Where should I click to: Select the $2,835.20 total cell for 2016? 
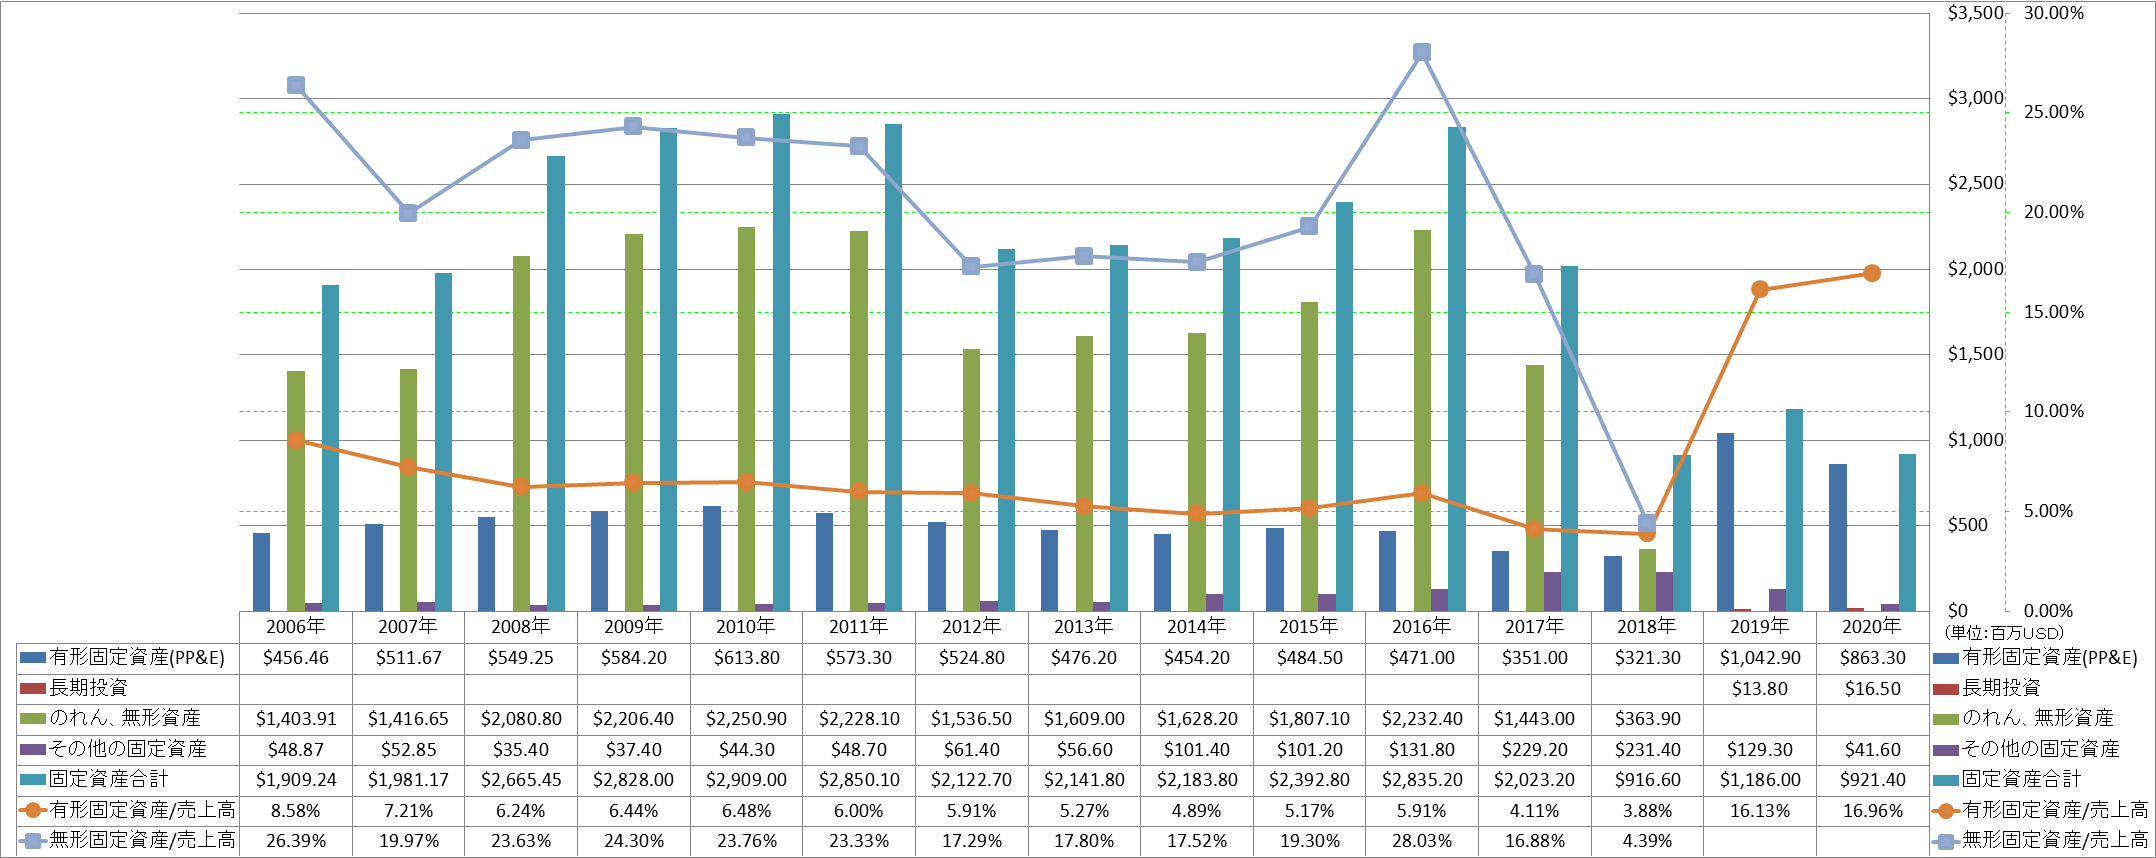click(x=1422, y=780)
